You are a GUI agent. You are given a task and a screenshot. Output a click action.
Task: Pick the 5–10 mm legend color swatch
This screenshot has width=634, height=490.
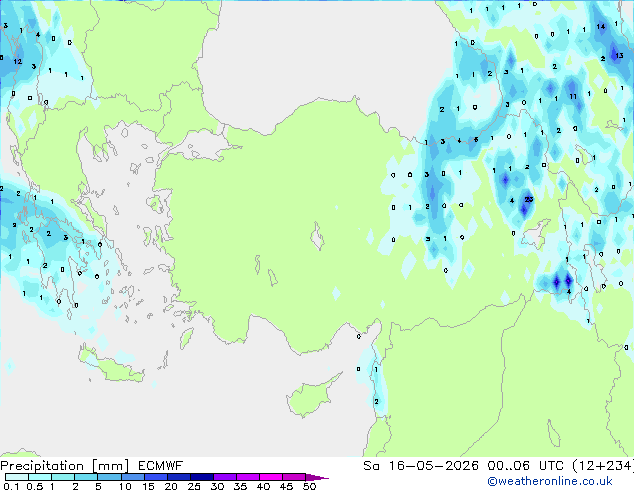[109, 477]
